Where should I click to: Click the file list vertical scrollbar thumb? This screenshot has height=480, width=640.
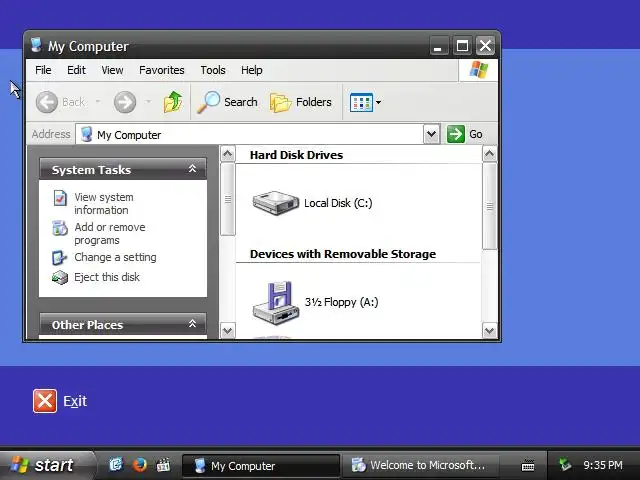click(489, 206)
